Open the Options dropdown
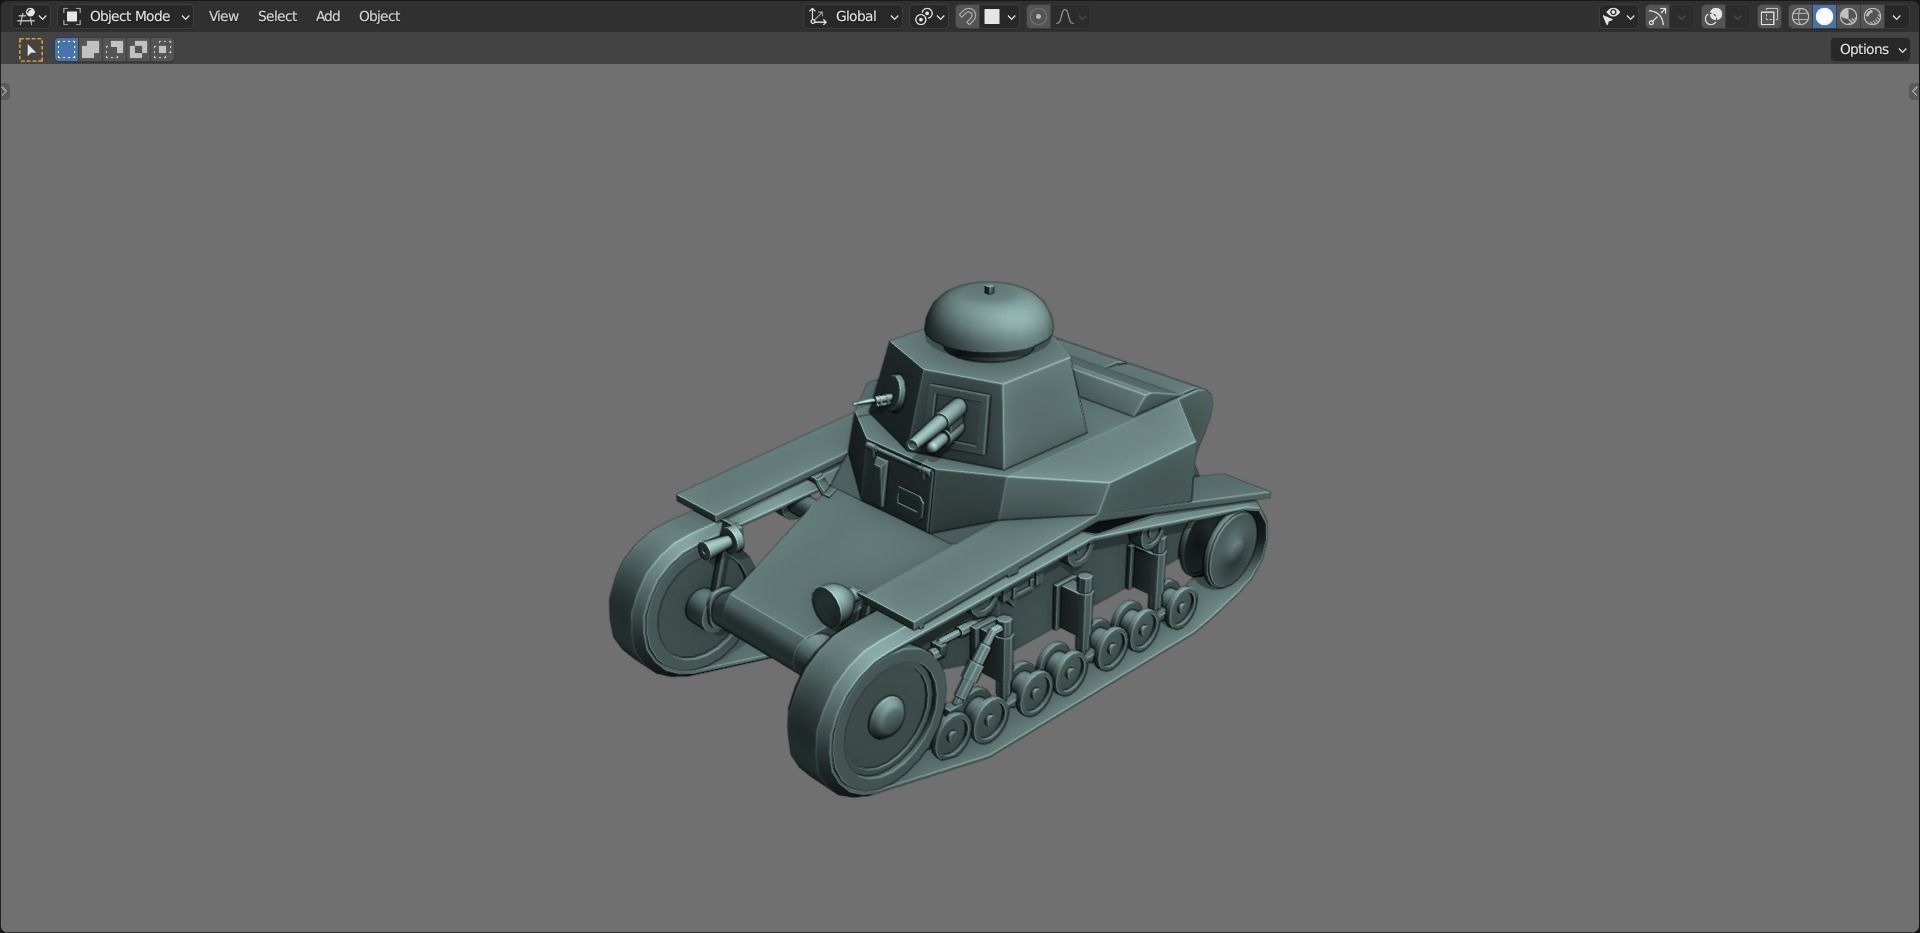The width and height of the screenshot is (1920, 933). point(1872,49)
